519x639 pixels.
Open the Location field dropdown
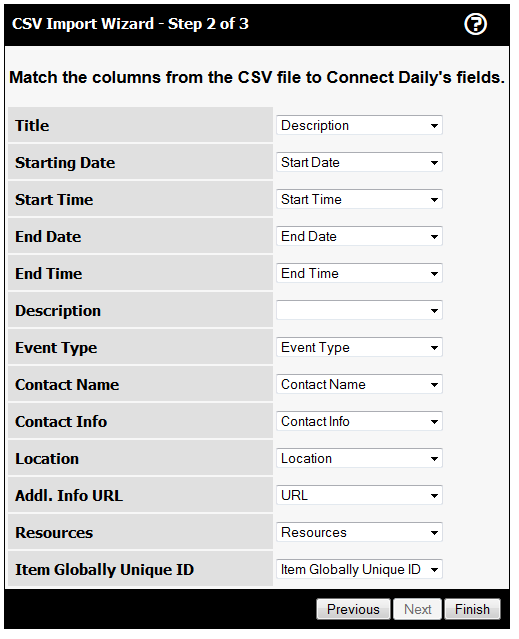tap(359, 458)
